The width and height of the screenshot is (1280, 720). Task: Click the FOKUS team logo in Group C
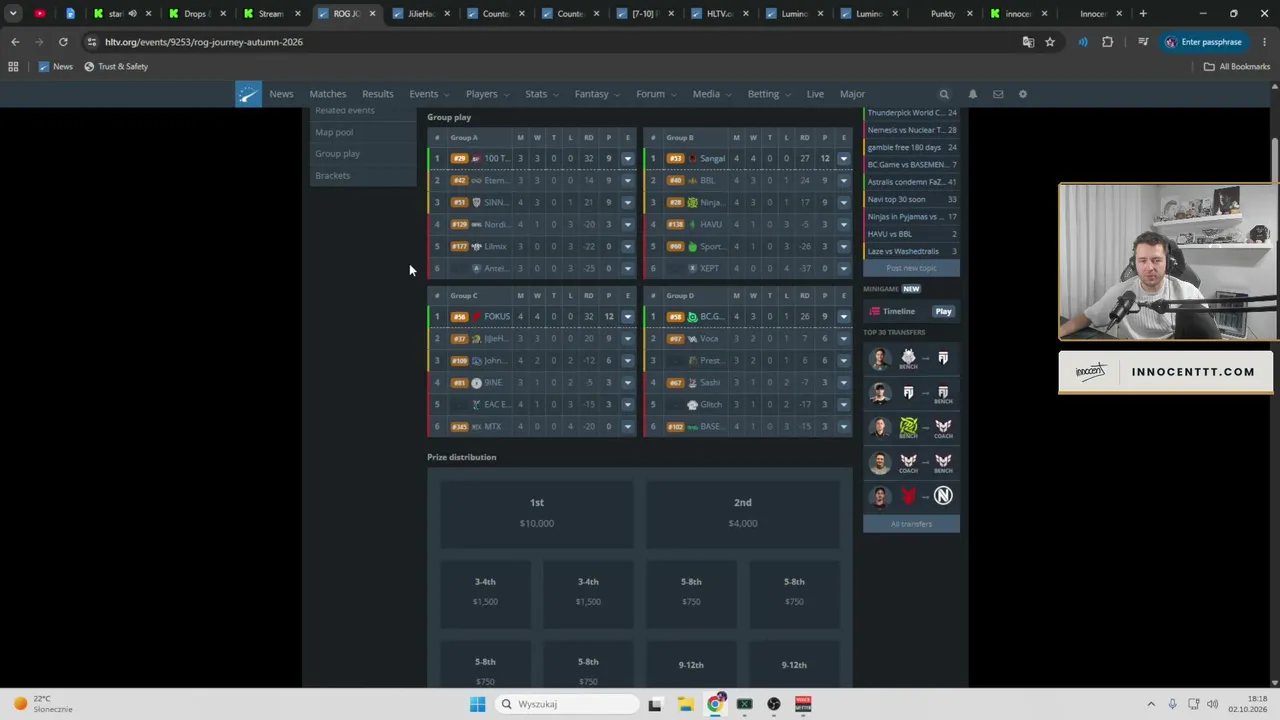coord(476,316)
